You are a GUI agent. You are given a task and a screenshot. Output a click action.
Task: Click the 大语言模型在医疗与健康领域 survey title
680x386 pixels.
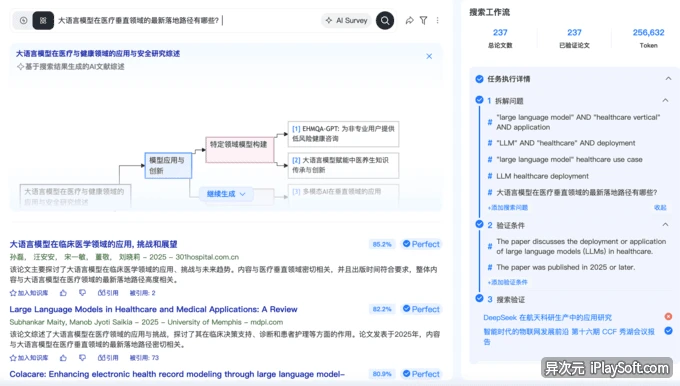click(x=98, y=54)
